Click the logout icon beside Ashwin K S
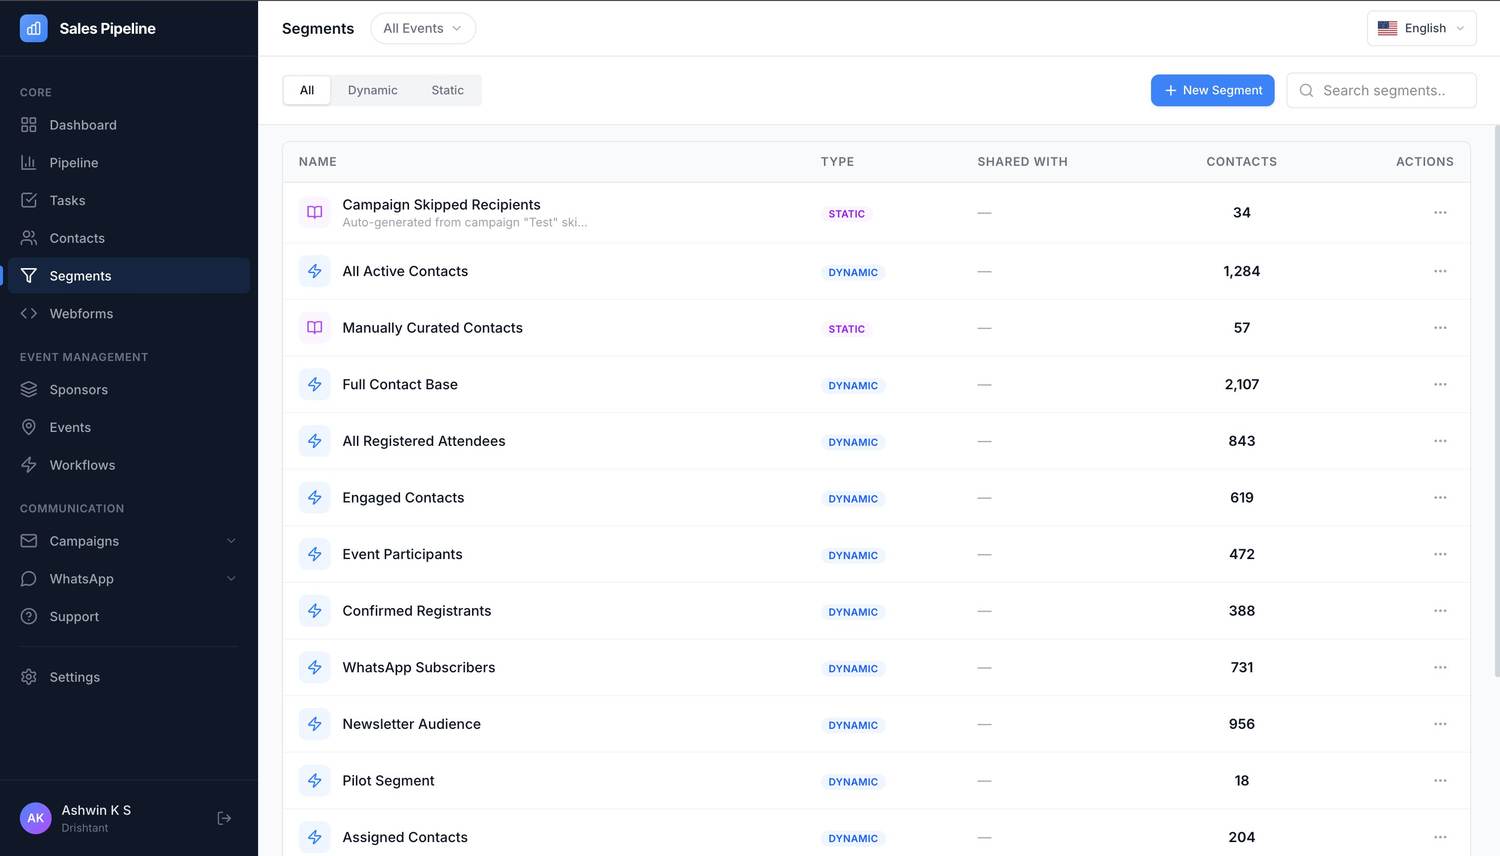Viewport: 1500px width, 856px height. pyautogui.click(x=224, y=818)
